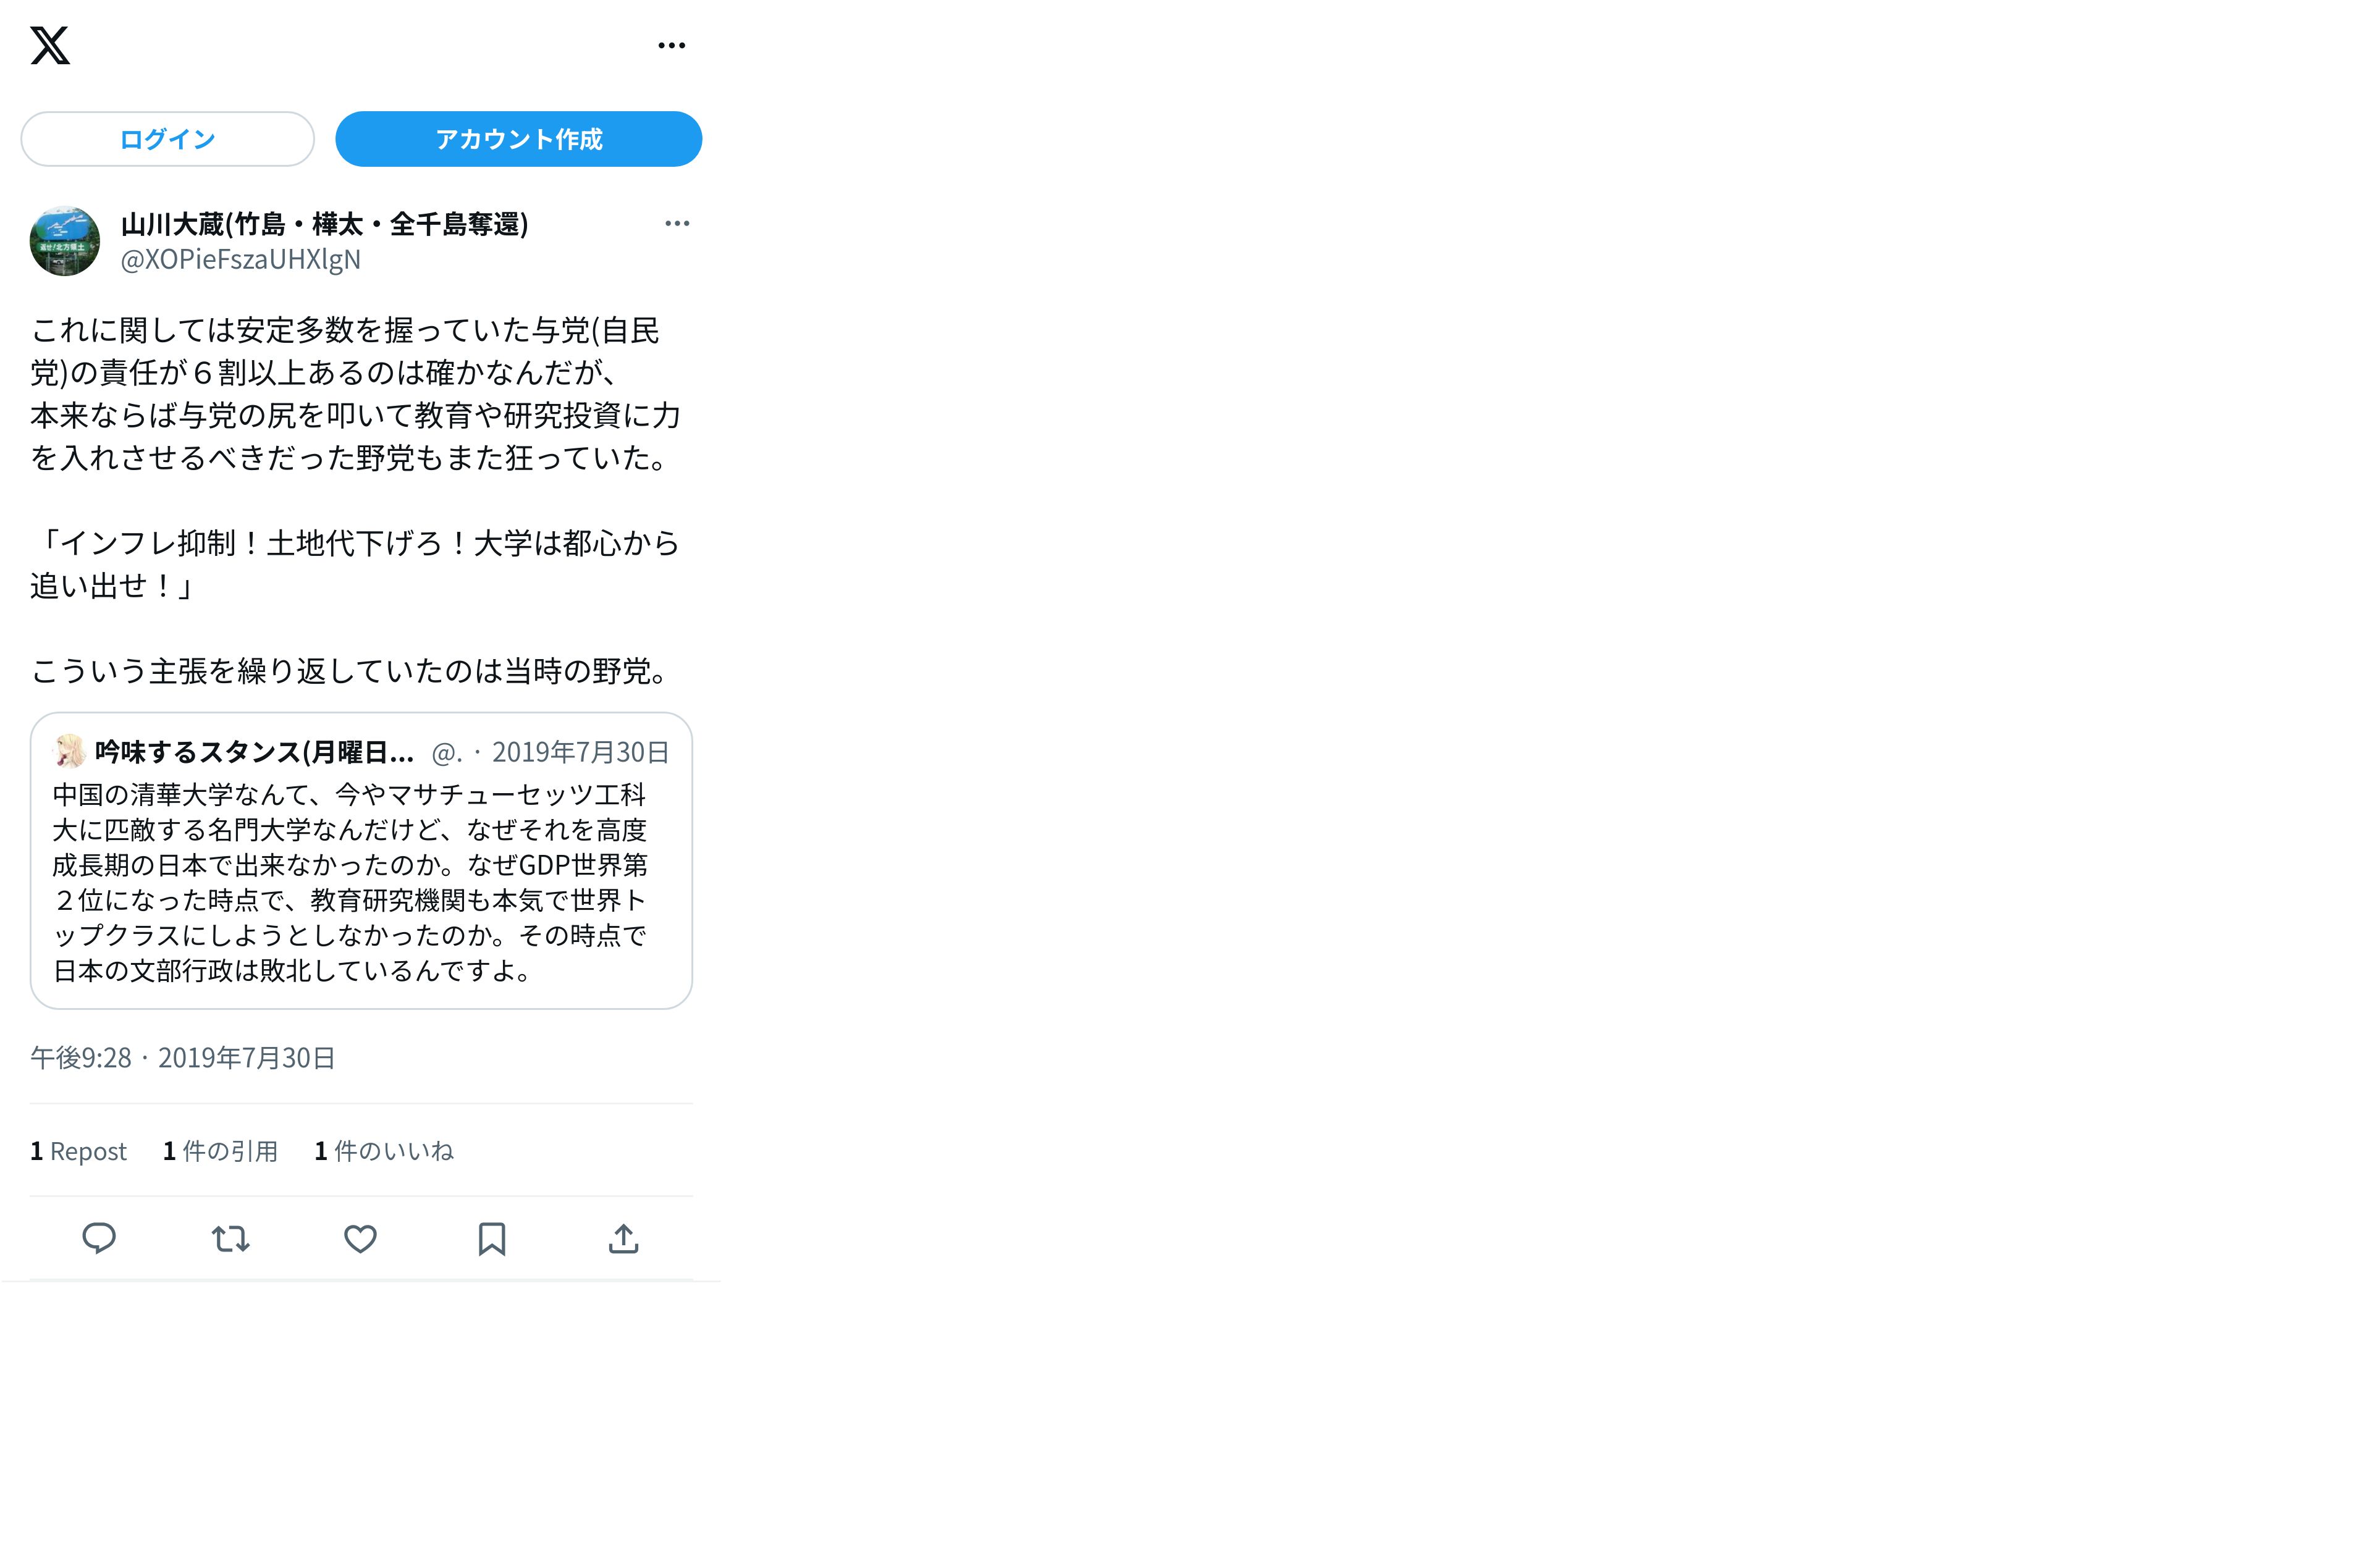Viewport: 2380px width, 1564px height.
Task: Open the @XOPieFszaUHXlgN handle link
Action: 240,259
